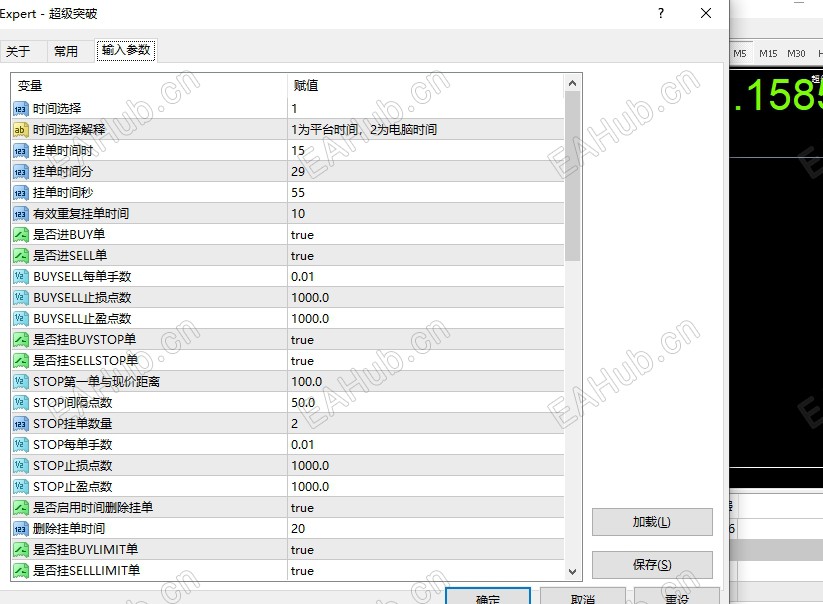Click the boolean icon beside 是否挂BUYLIMIT单

[20, 549]
